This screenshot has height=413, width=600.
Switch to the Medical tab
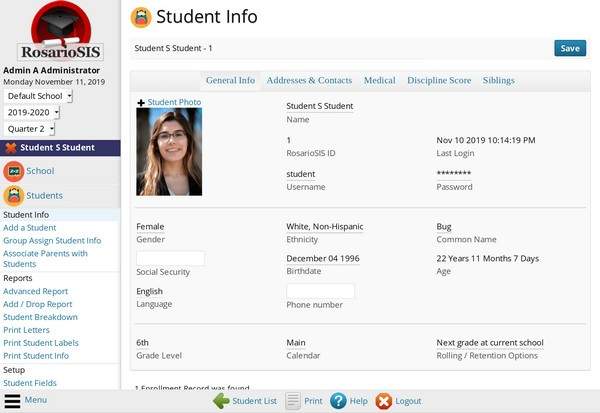pos(379,80)
